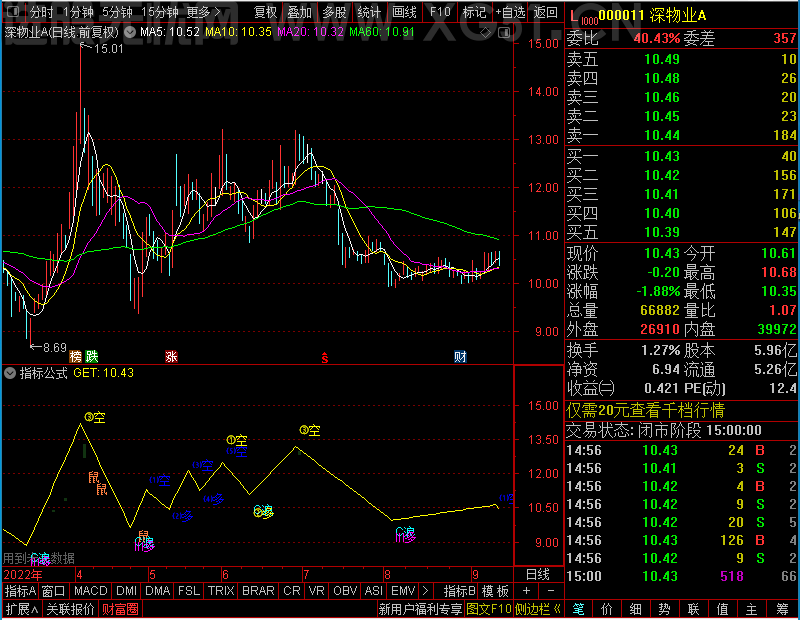The height and width of the screenshot is (620, 800).
Task: Show more indicators with > arrow
Action: [x=426, y=591]
